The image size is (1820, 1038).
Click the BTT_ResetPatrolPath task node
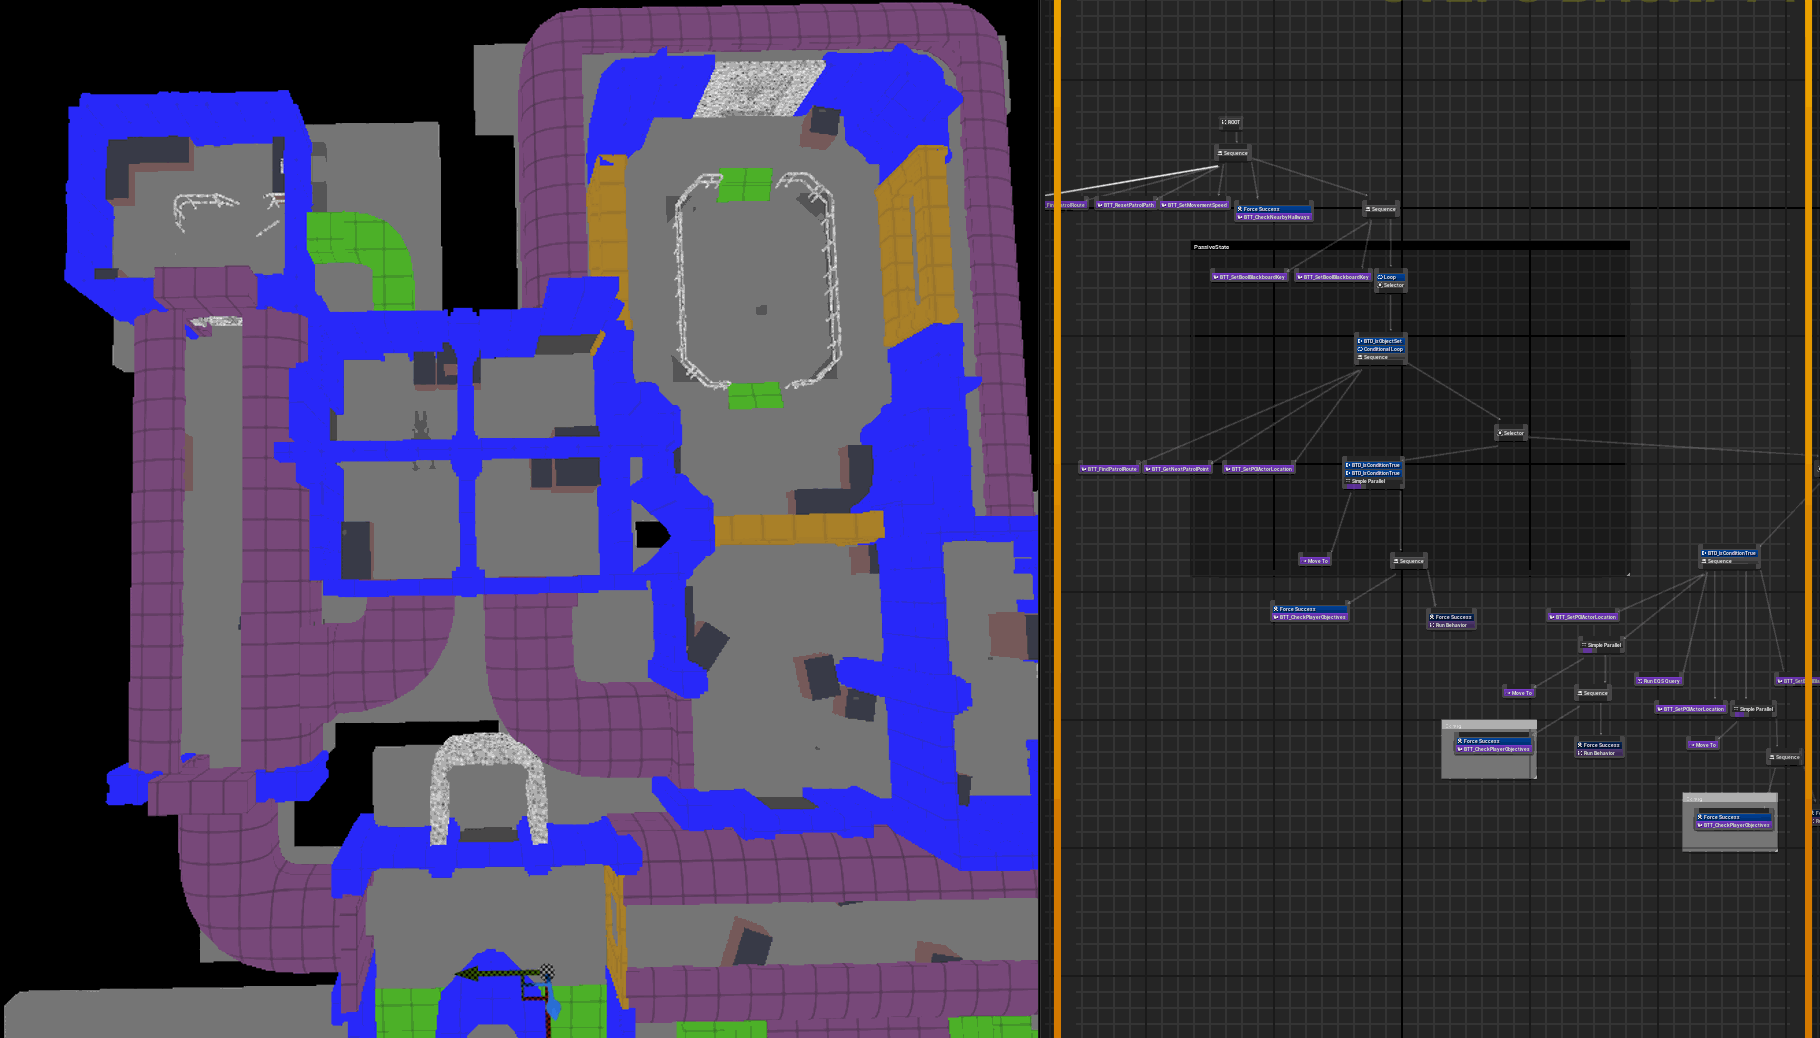(1125, 205)
